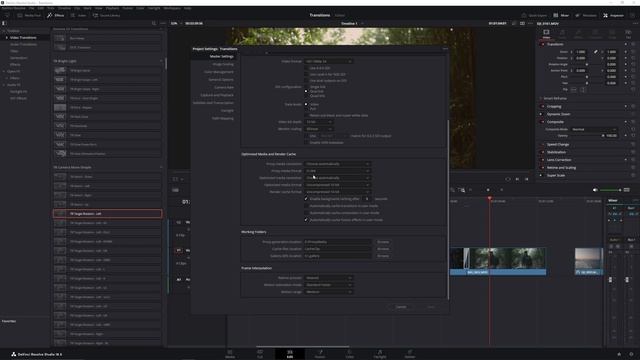640x360 pixels.
Task: Click the Metadata button in top toolbar
Action: (x=586, y=15)
